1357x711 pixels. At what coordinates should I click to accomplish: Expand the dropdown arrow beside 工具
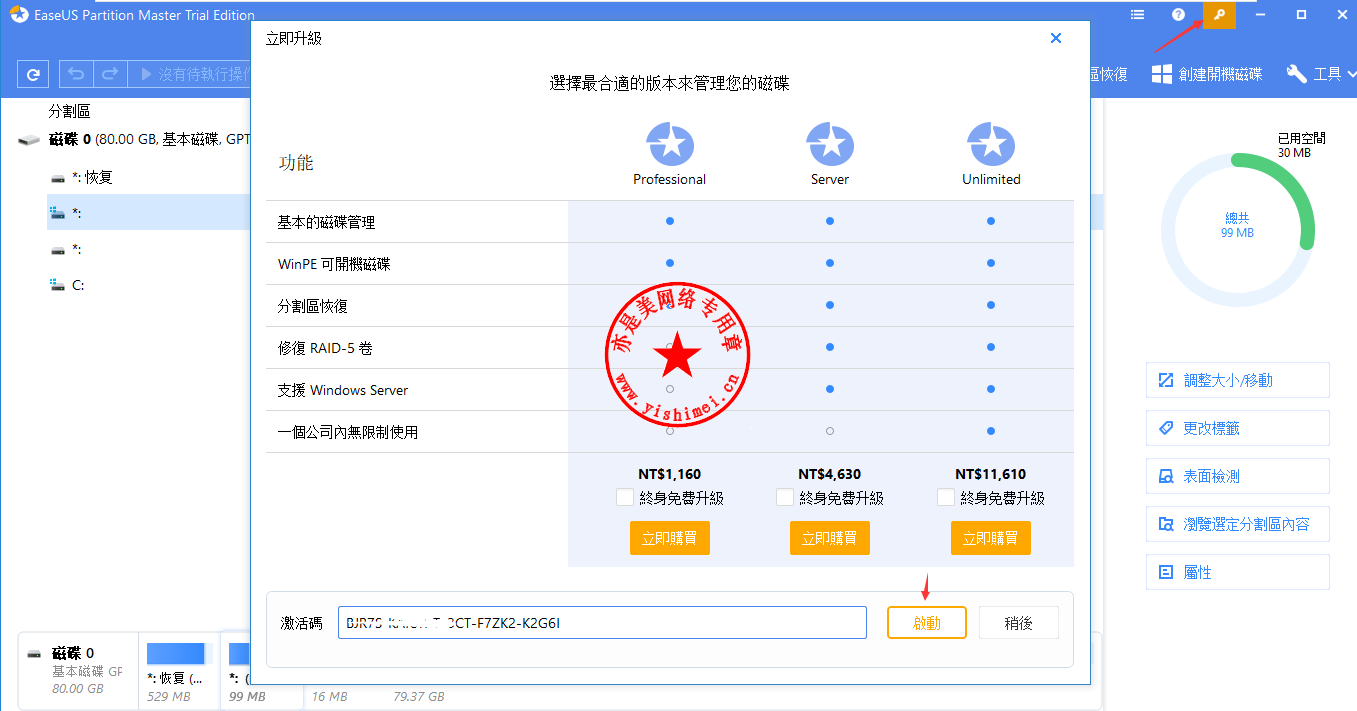click(1351, 74)
